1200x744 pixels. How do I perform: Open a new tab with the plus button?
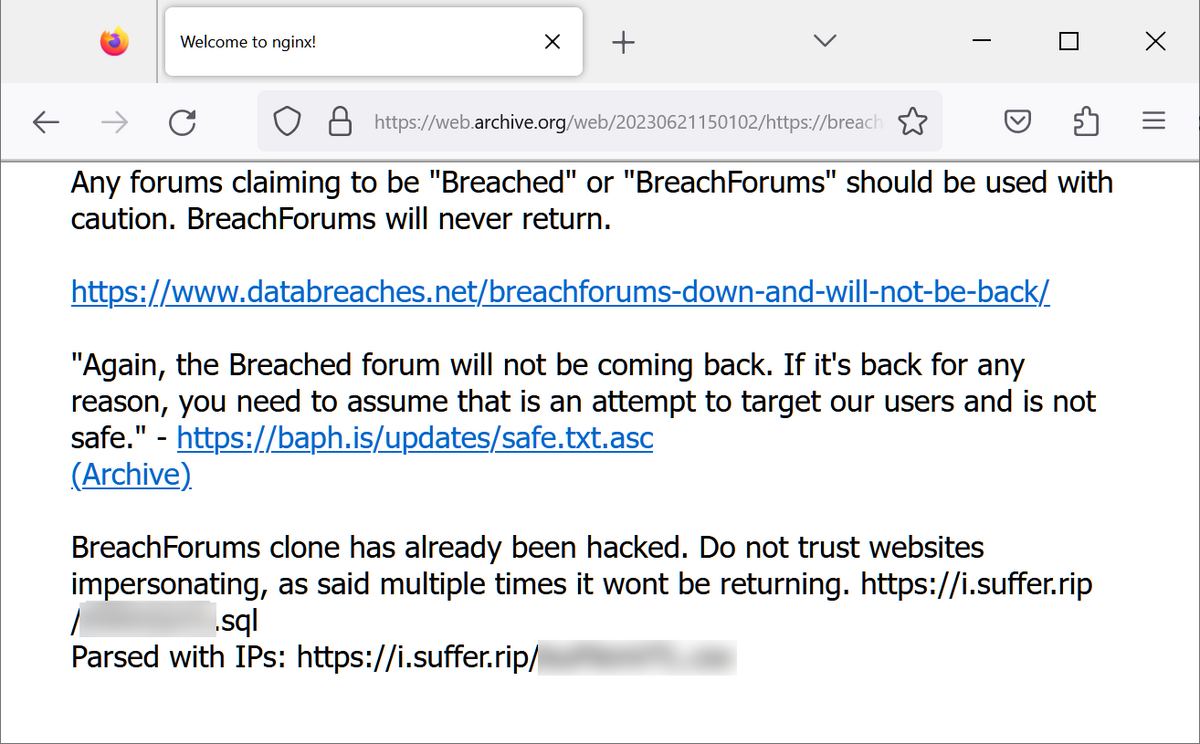click(x=623, y=41)
